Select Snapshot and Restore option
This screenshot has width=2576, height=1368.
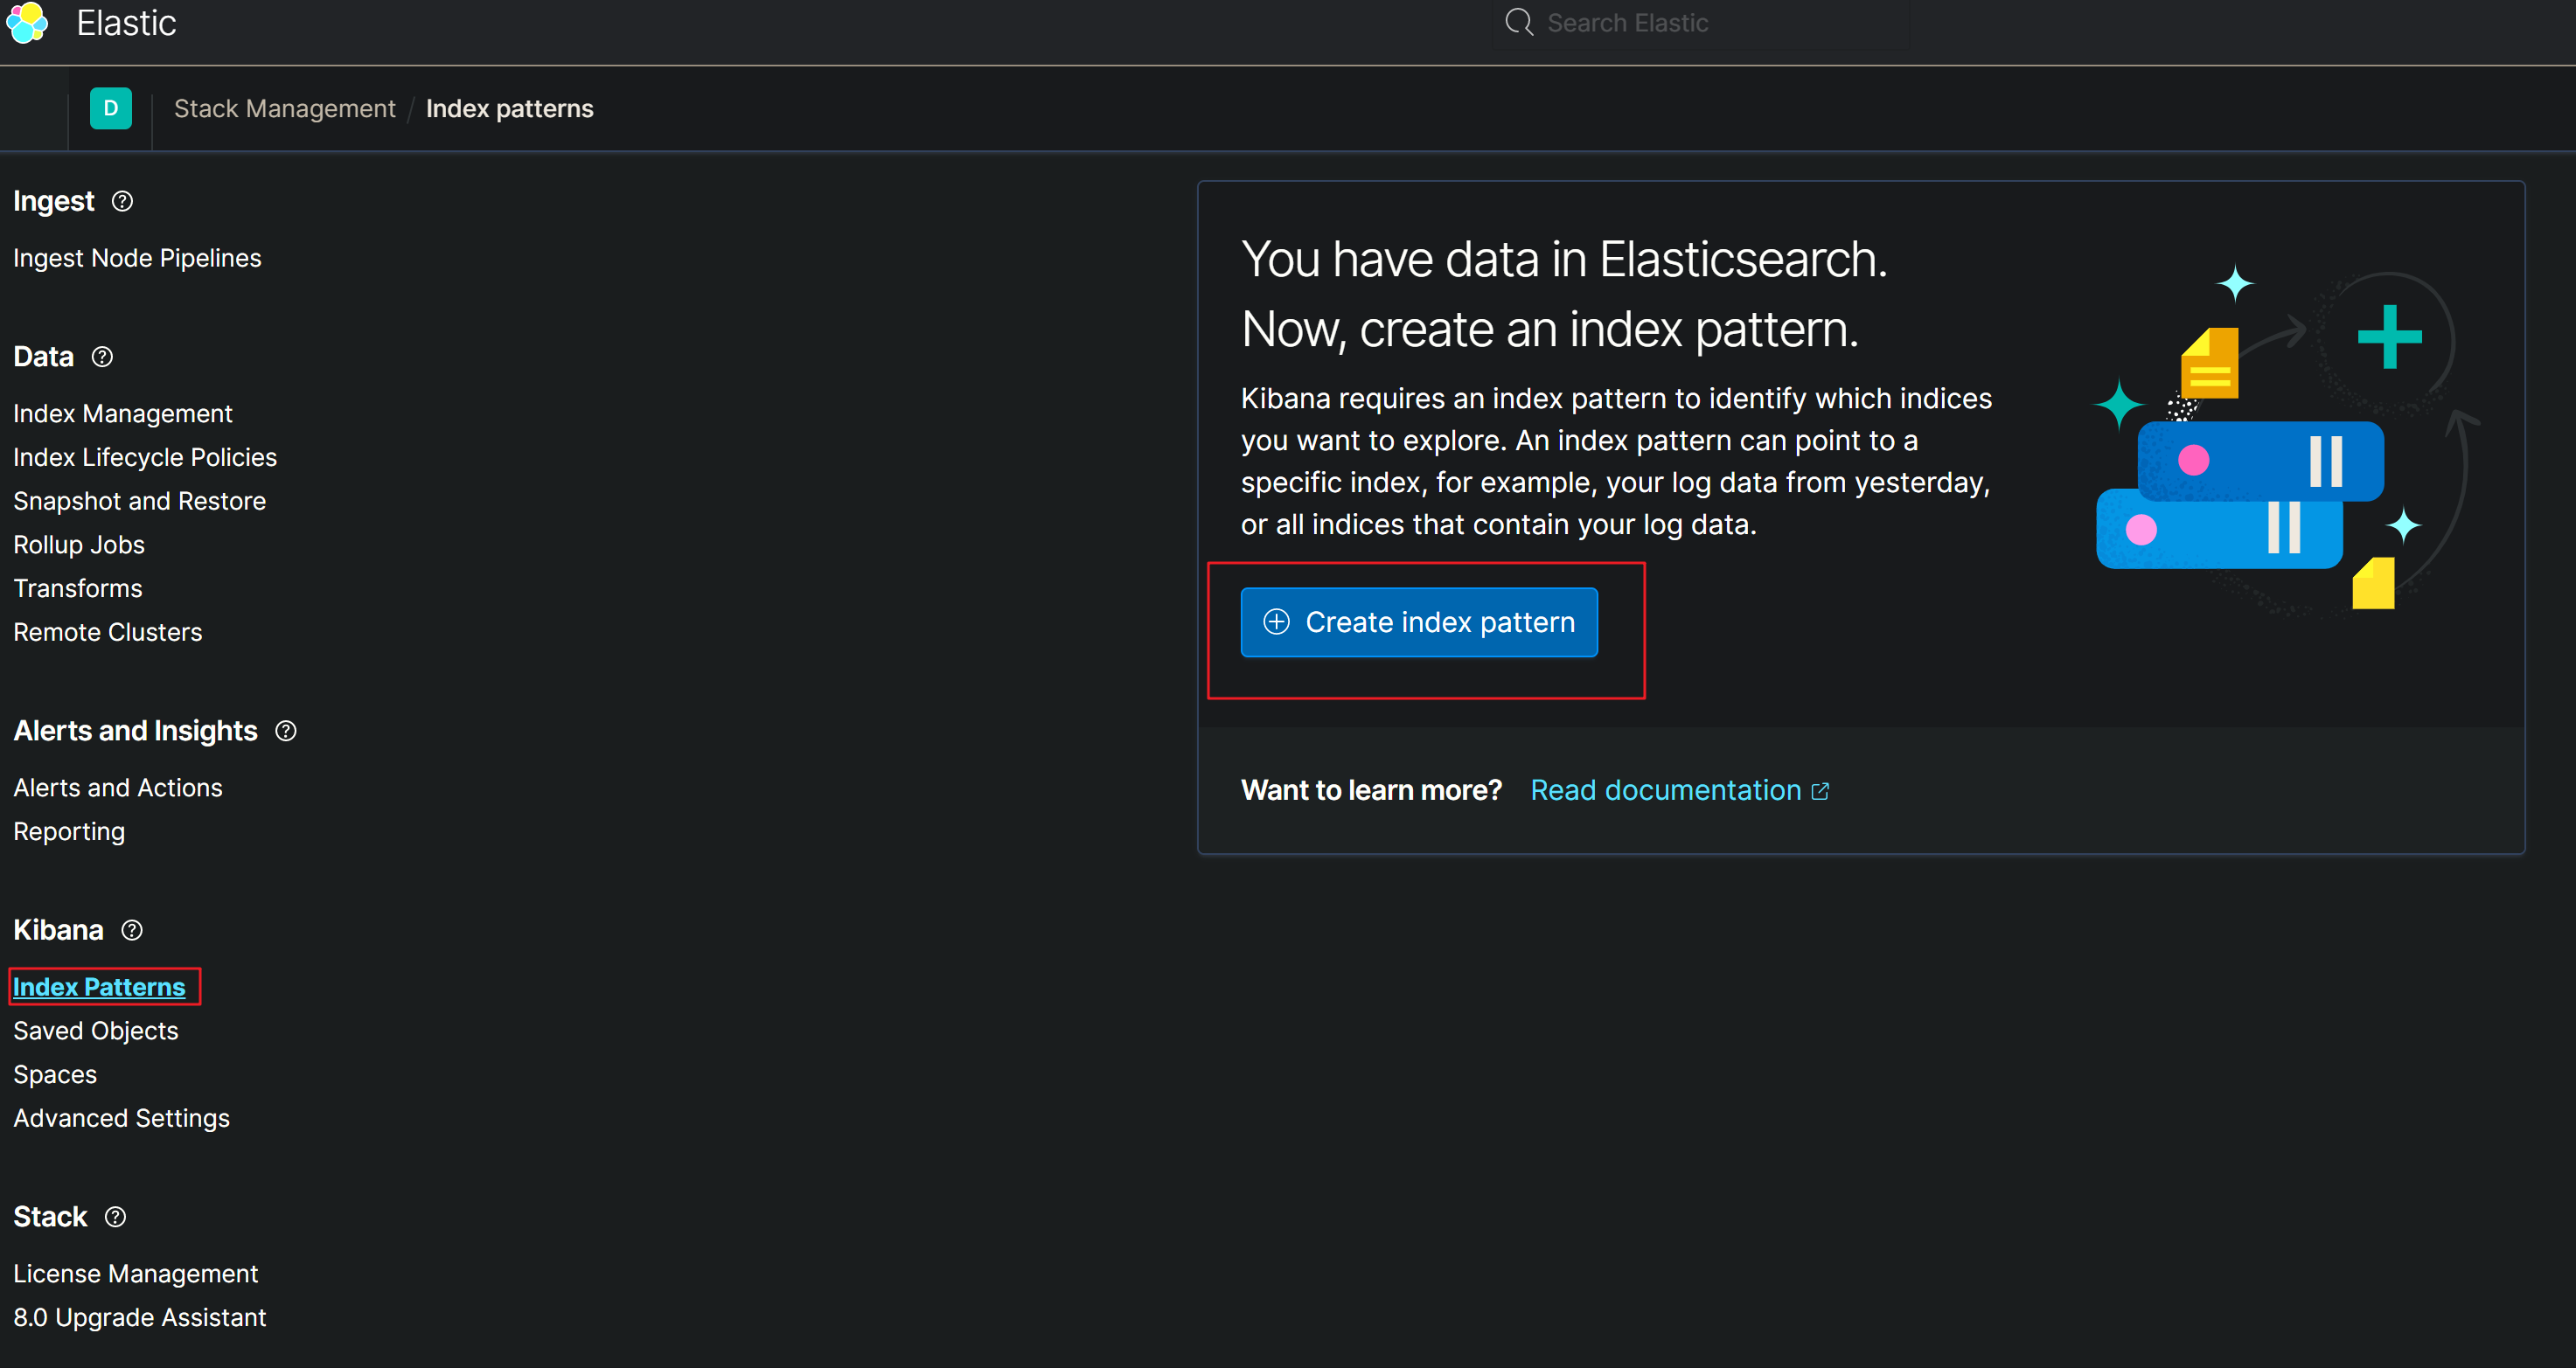(x=138, y=499)
